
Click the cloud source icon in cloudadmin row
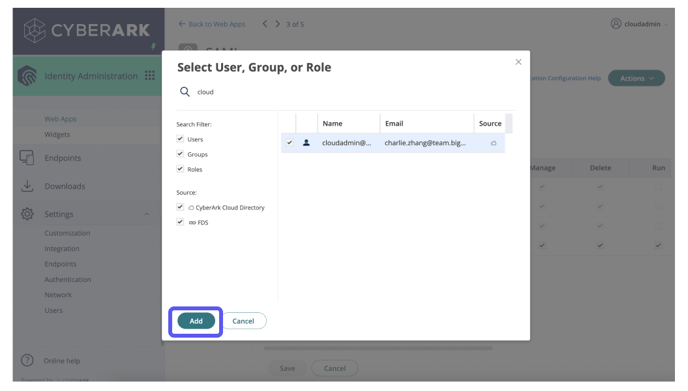click(x=494, y=143)
